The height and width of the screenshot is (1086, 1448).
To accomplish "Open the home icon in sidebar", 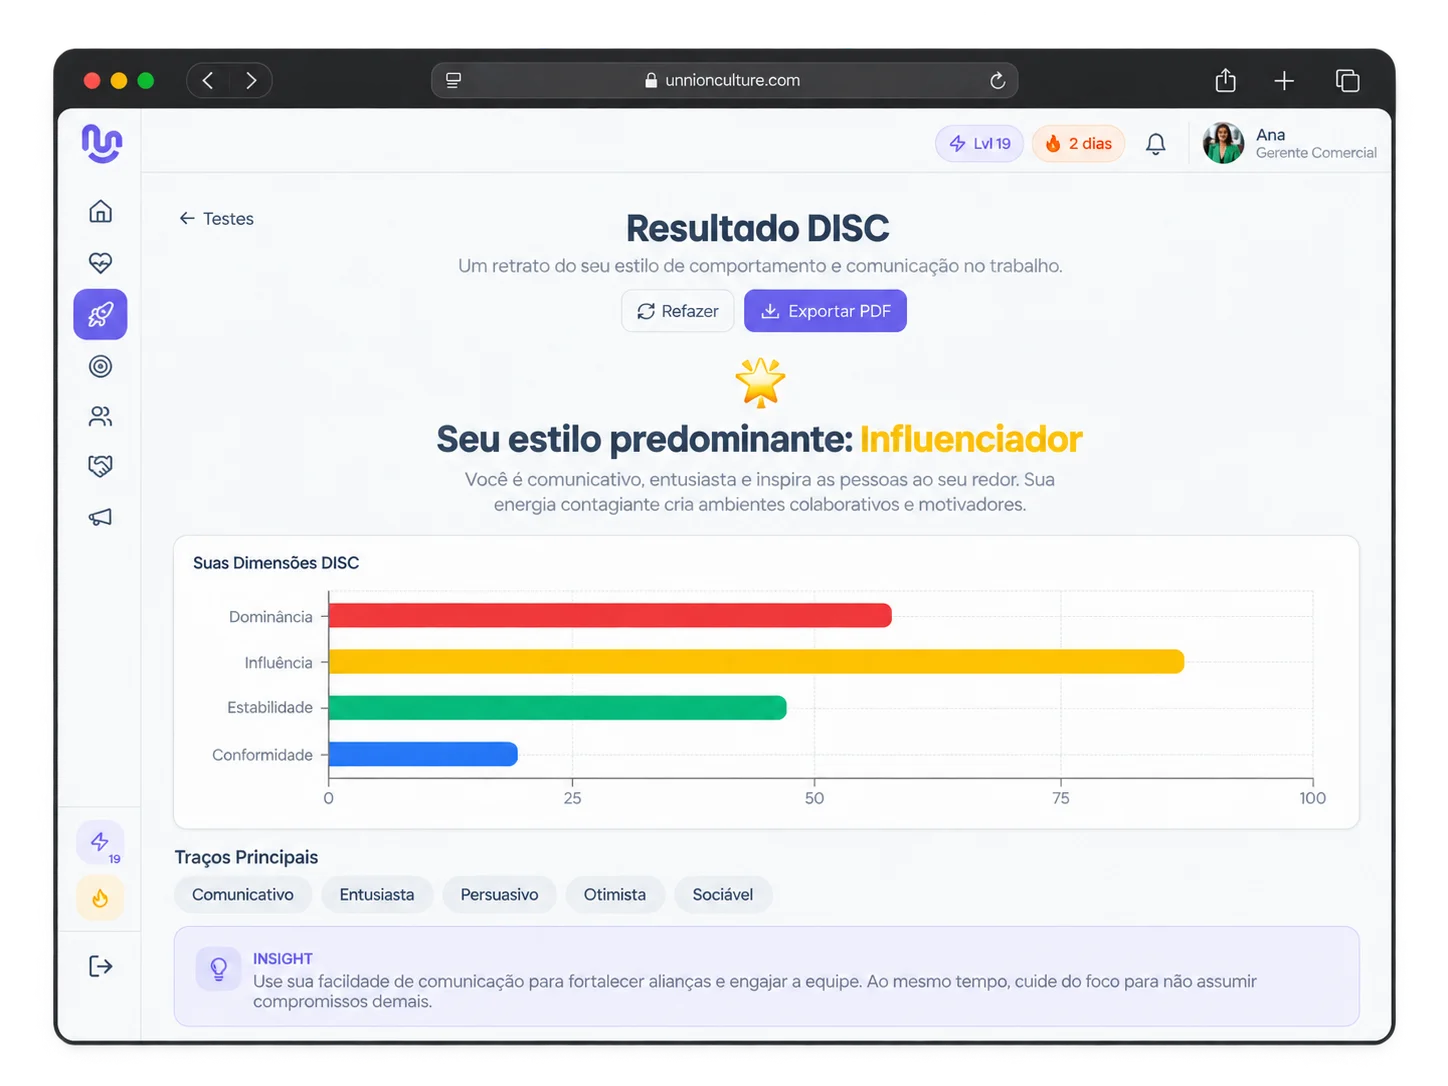I will (x=100, y=211).
